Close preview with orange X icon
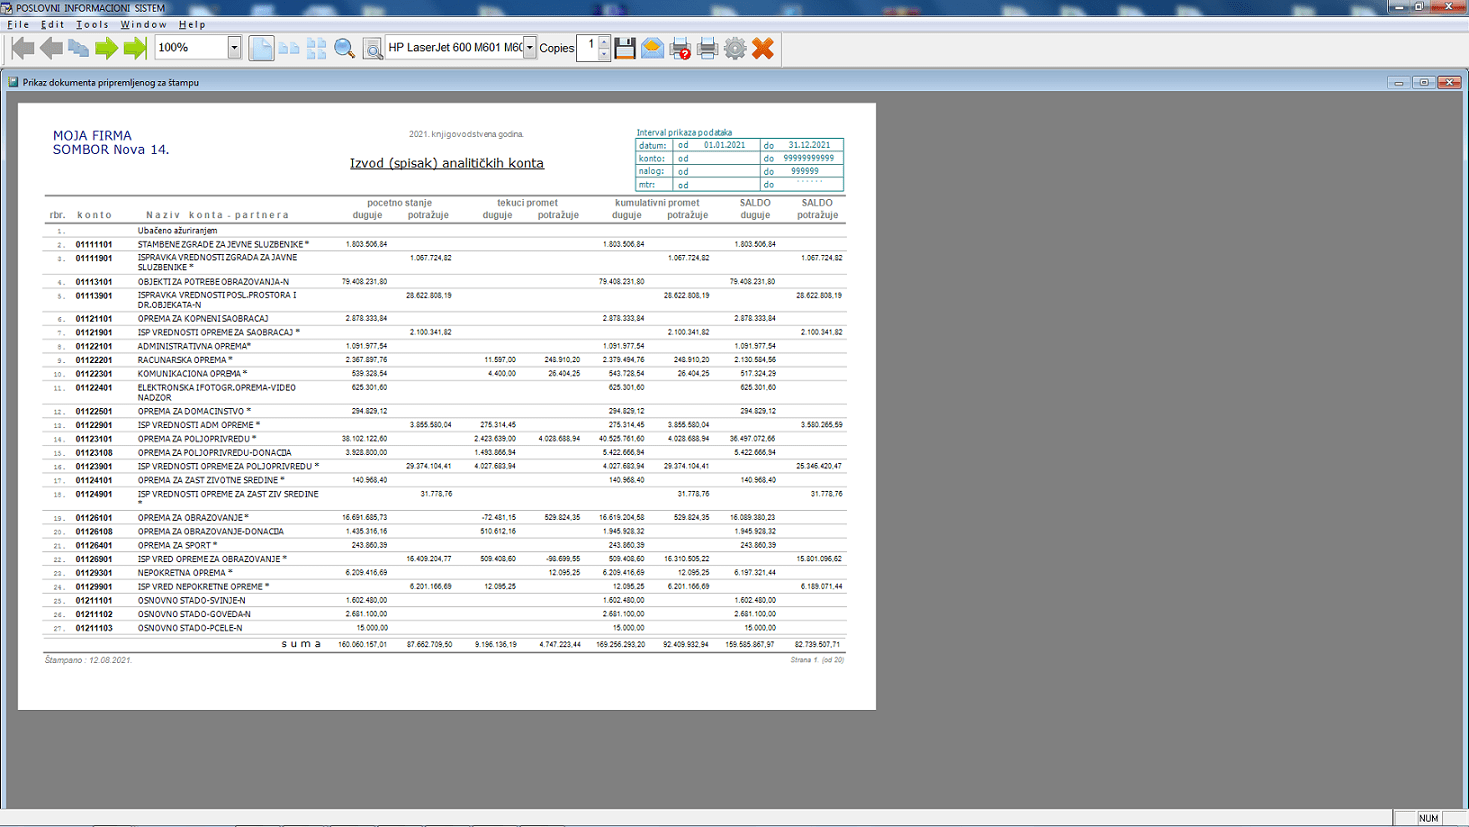 coord(763,48)
